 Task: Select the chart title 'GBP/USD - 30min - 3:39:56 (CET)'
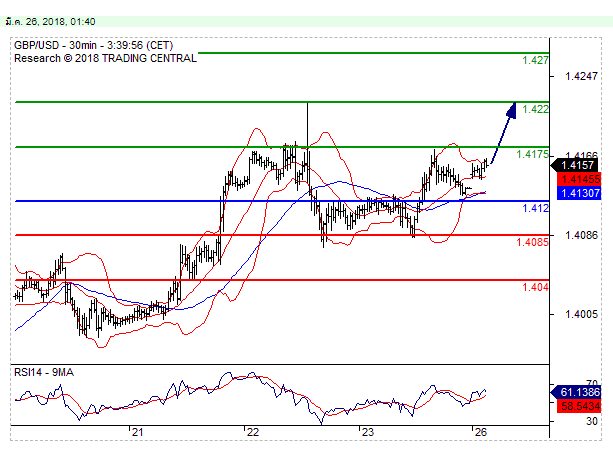[93, 45]
